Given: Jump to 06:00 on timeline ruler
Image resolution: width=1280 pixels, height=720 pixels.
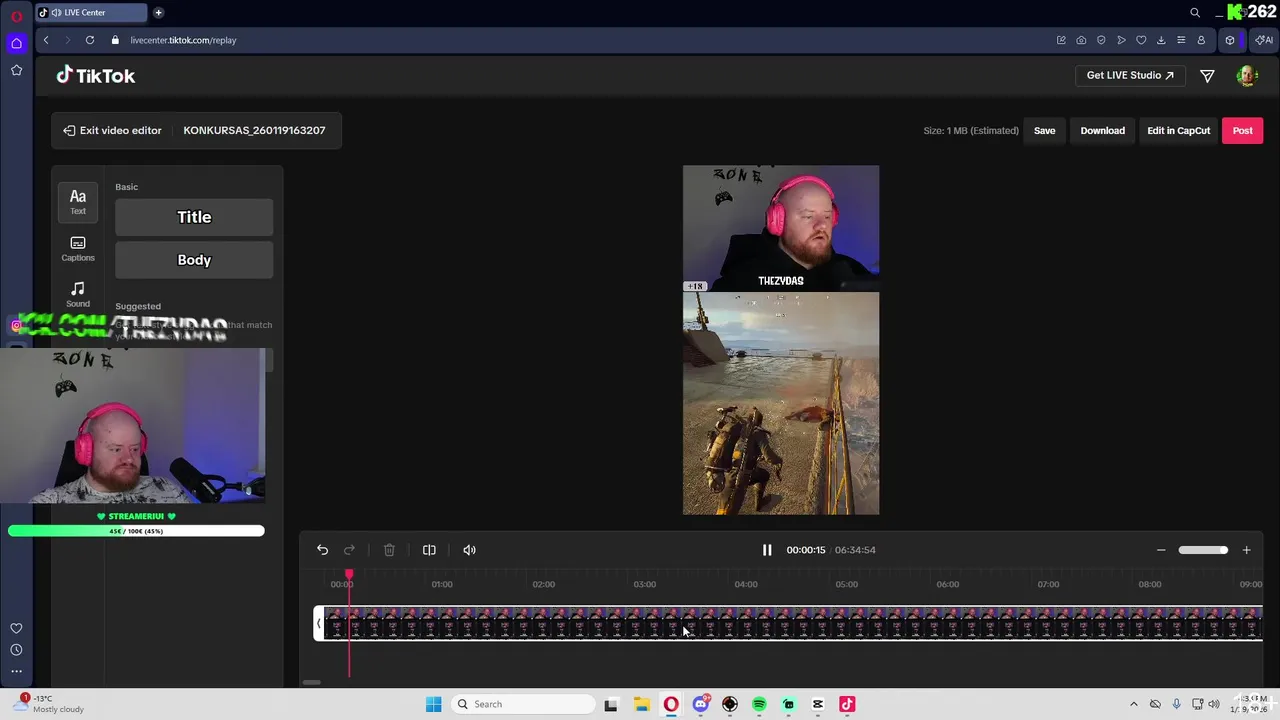Looking at the screenshot, I should click(x=947, y=584).
